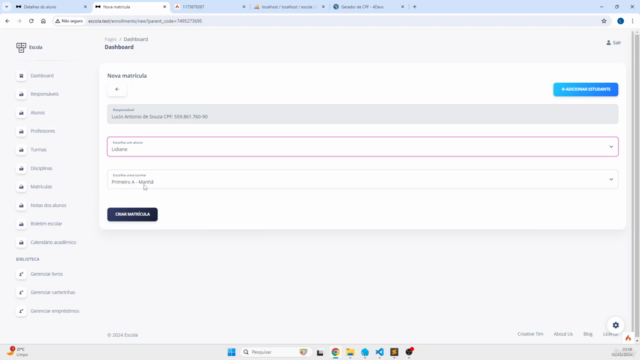Viewport: 640px width, 360px height.
Task: Open Visual Studio Code from taskbar
Action: pyautogui.click(x=380, y=352)
